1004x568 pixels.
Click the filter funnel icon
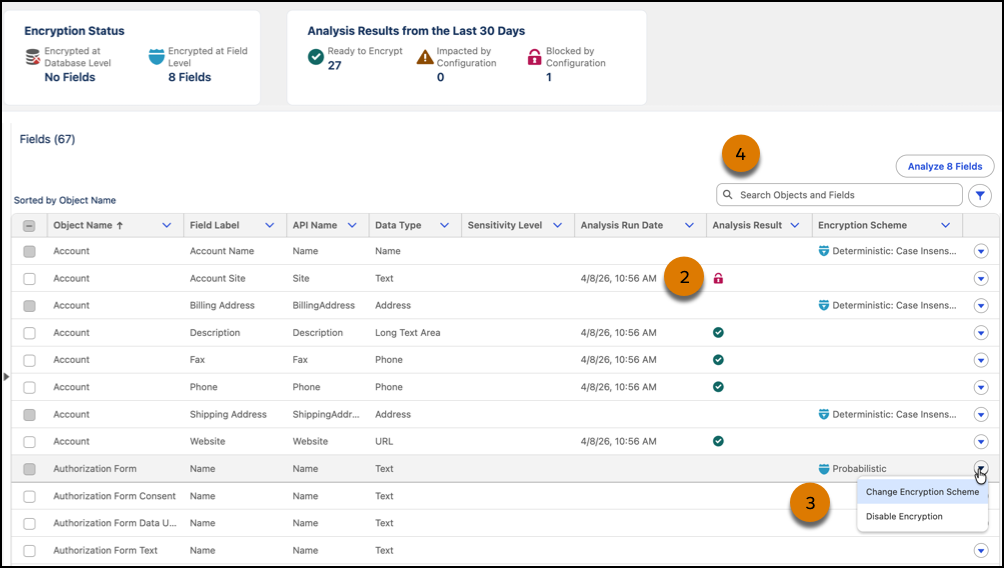tap(980, 195)
